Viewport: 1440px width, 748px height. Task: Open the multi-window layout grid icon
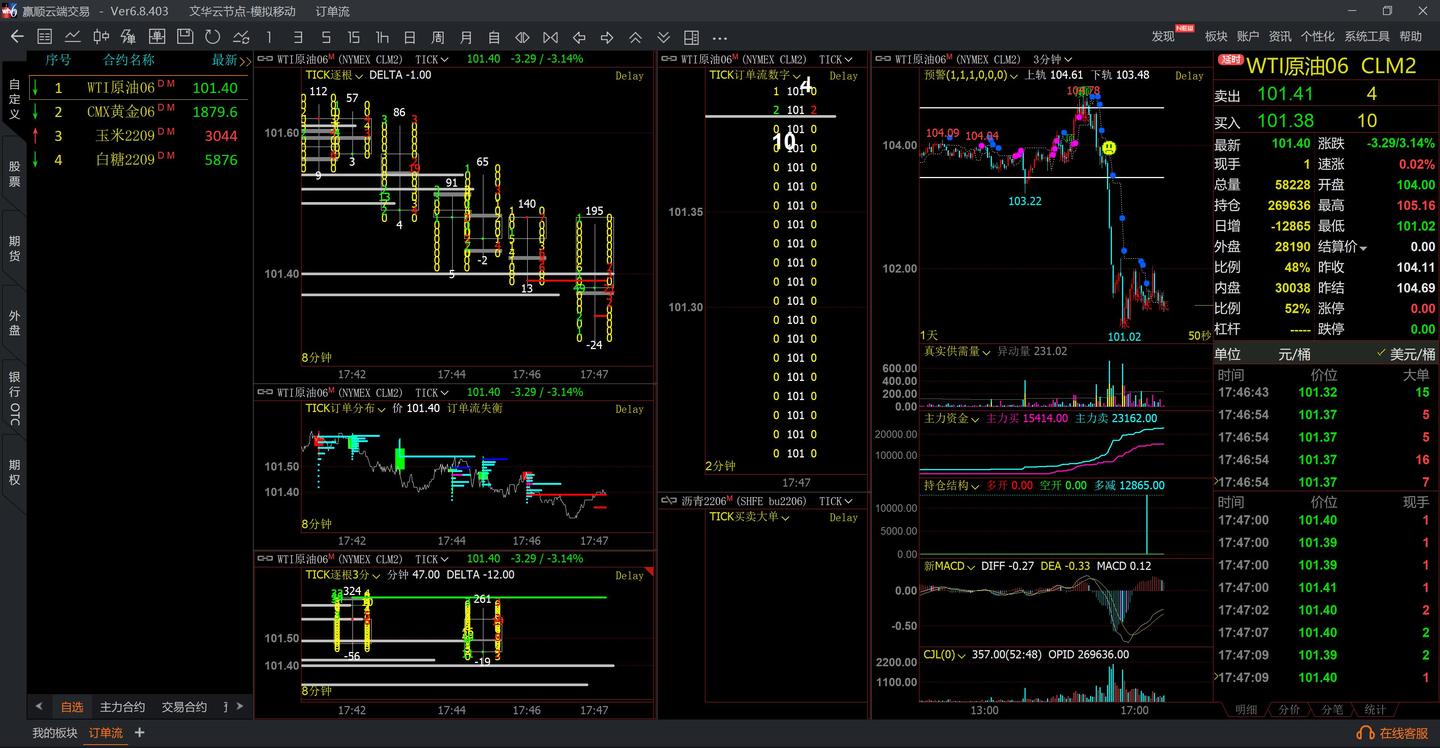691,37
